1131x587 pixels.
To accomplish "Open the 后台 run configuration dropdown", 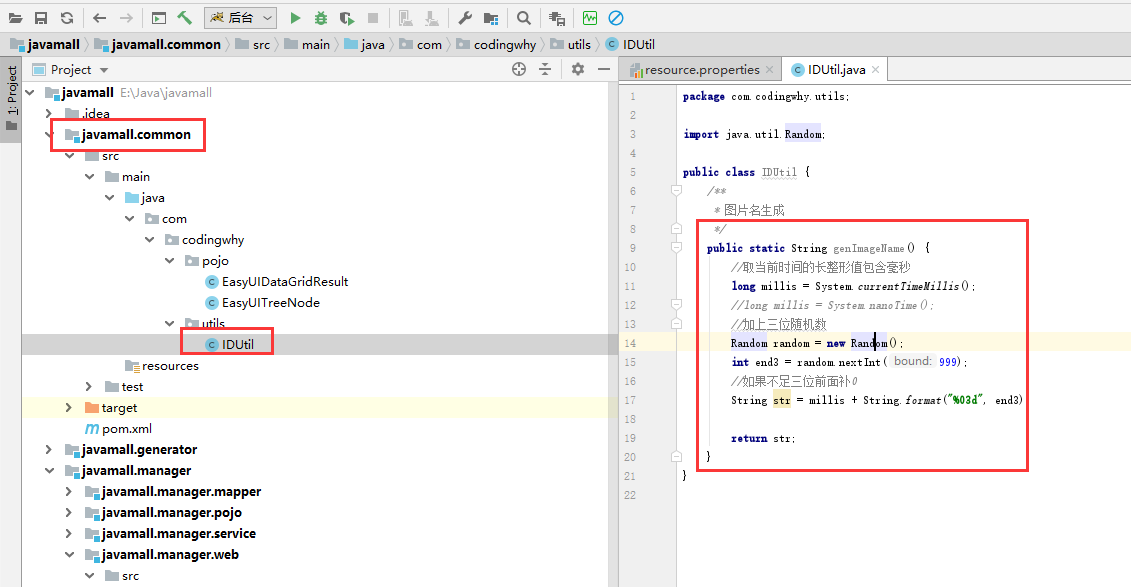I will click(x=240, y=18).
